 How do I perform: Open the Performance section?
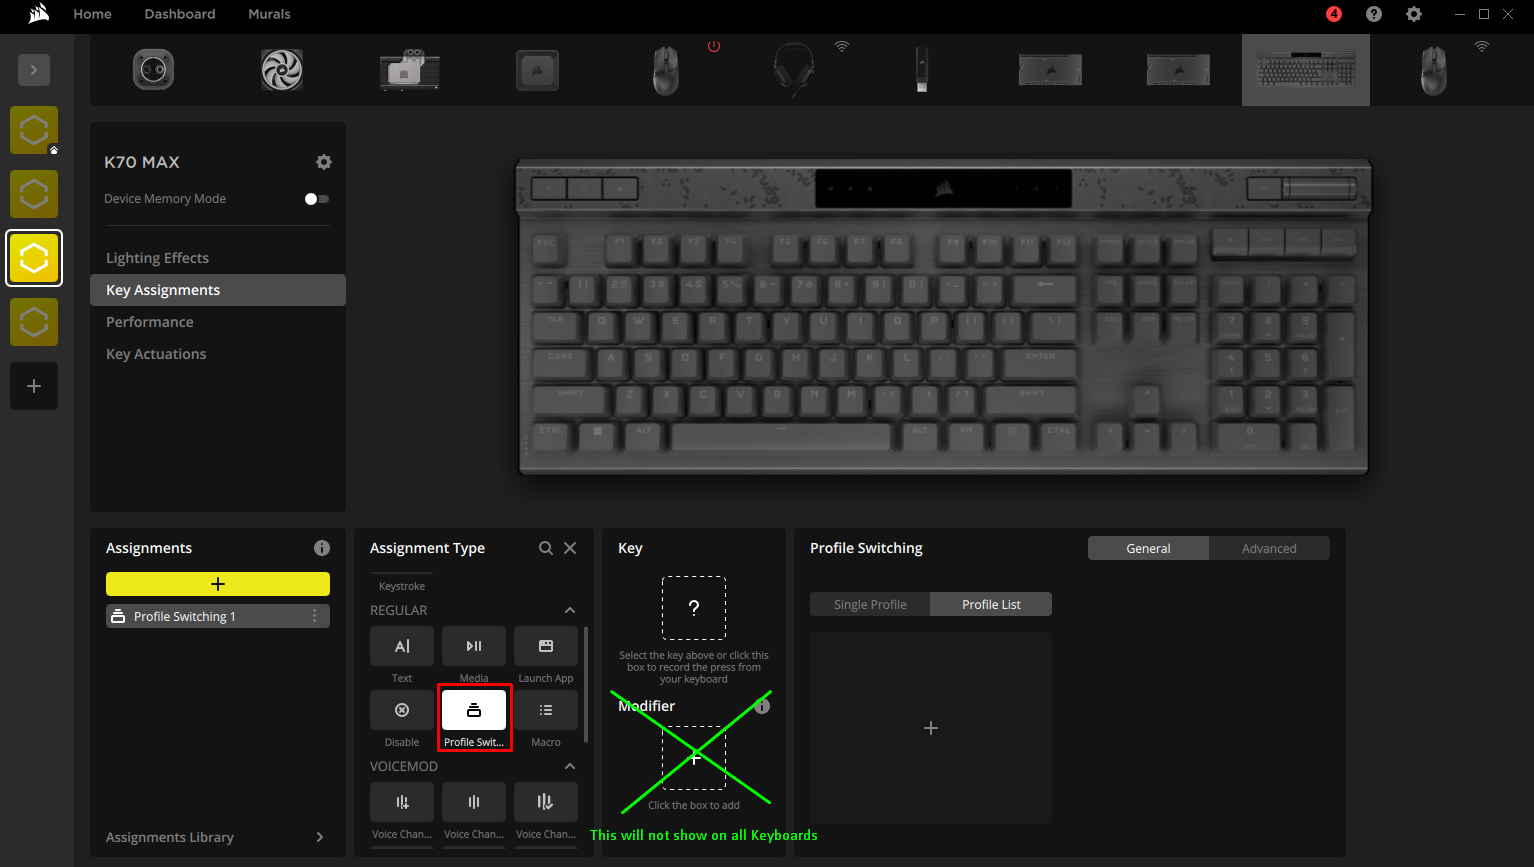[x=149, y=321]
